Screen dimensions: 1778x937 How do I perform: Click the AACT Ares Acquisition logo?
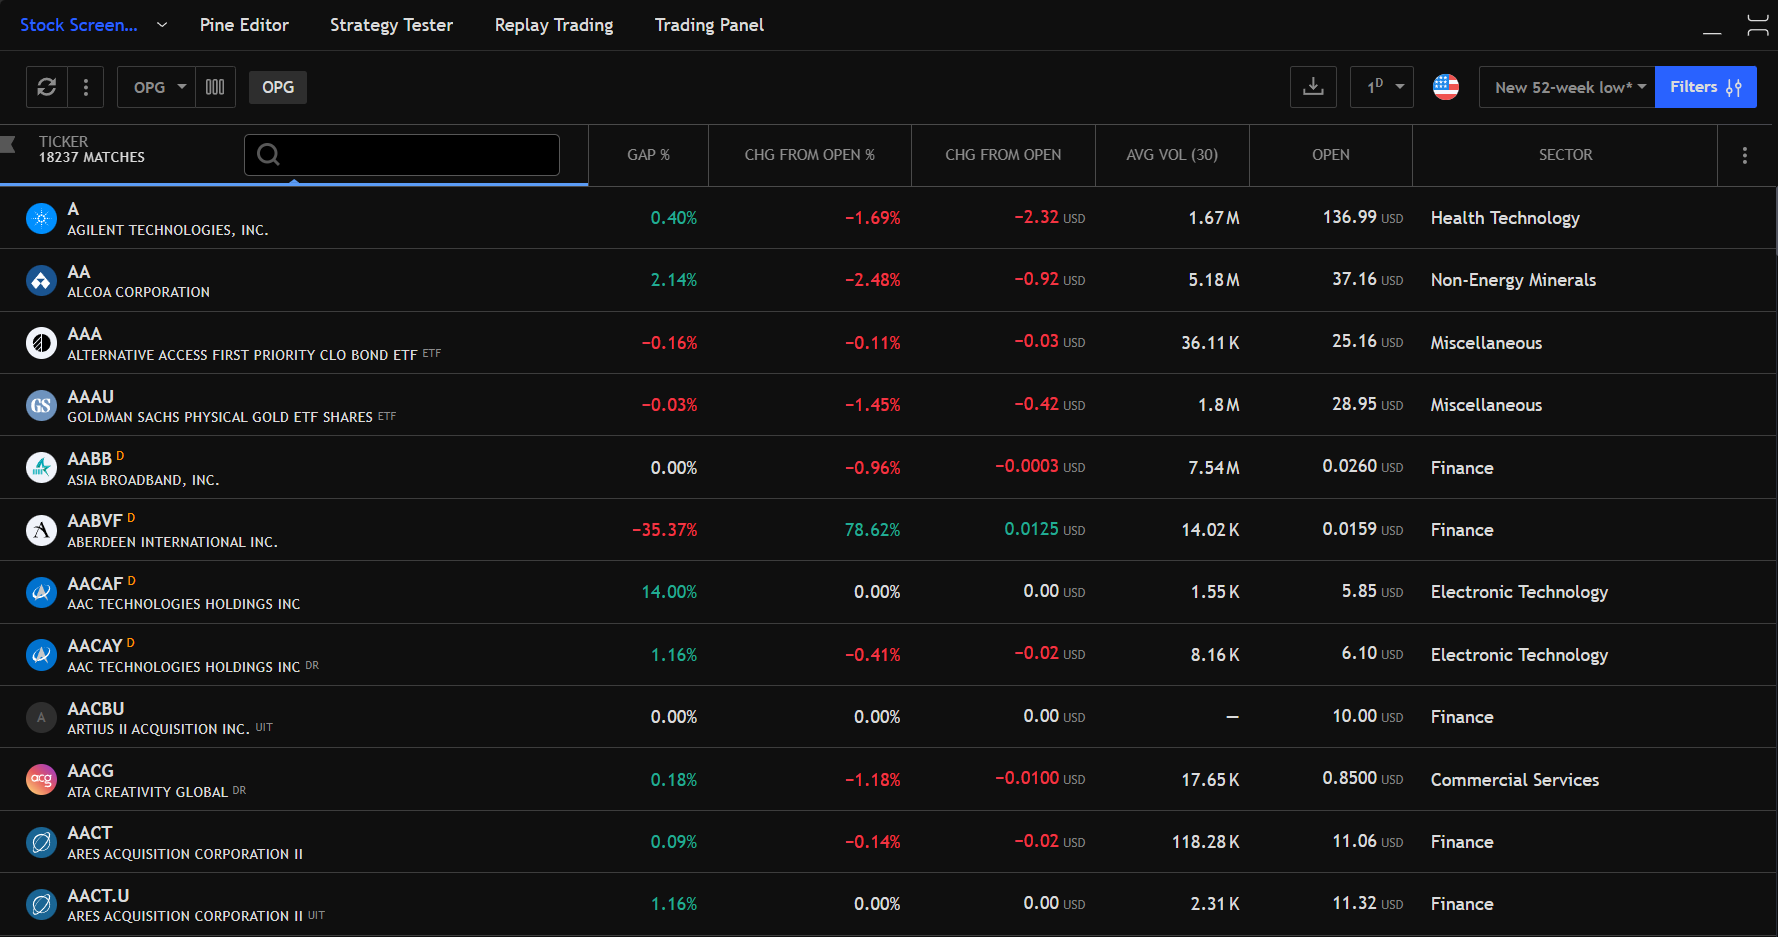point(41,842)
